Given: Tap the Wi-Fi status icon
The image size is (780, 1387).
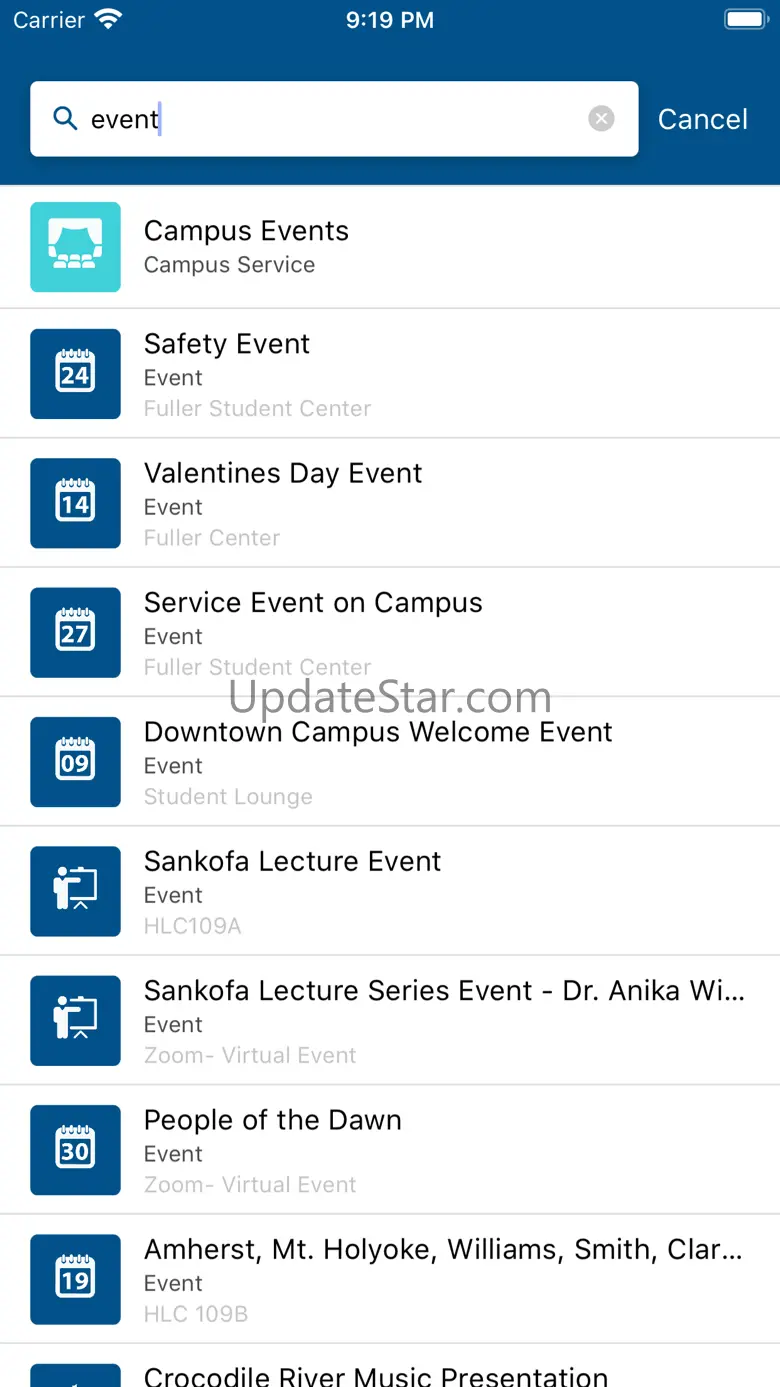Looking at the screenshot, I should pos(107,19).
